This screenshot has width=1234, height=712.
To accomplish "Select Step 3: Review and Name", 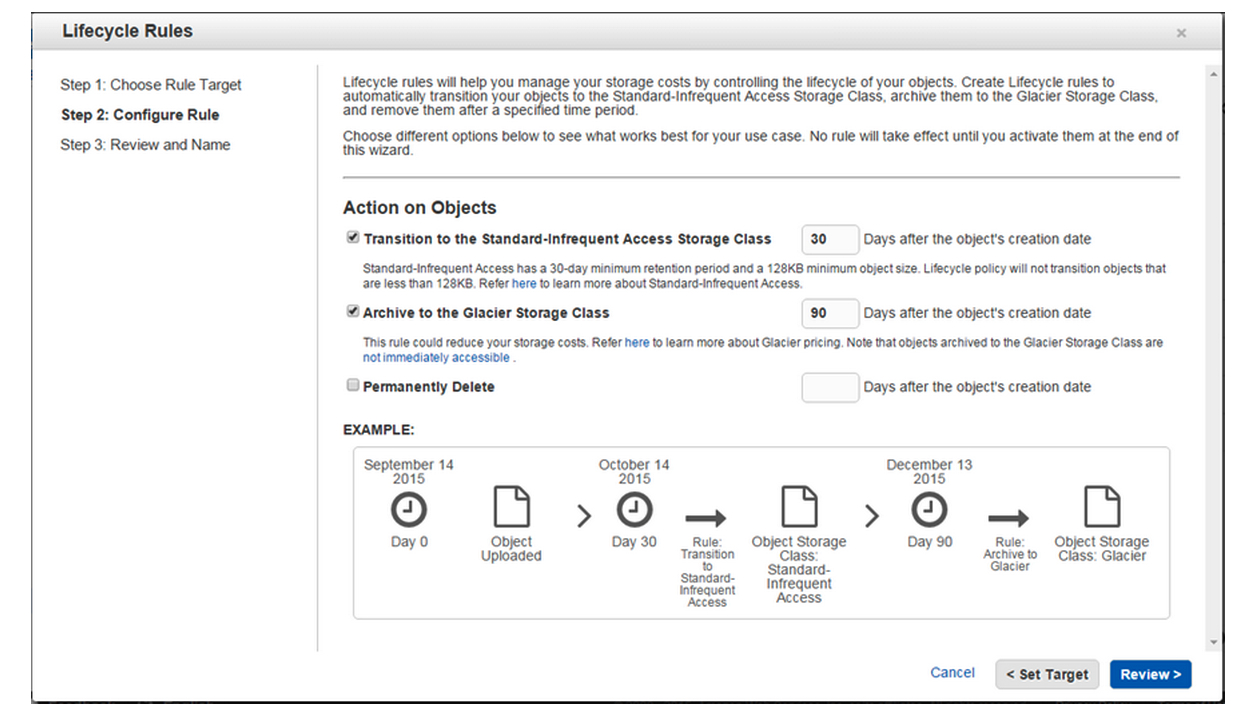I will tap(145, 145).
